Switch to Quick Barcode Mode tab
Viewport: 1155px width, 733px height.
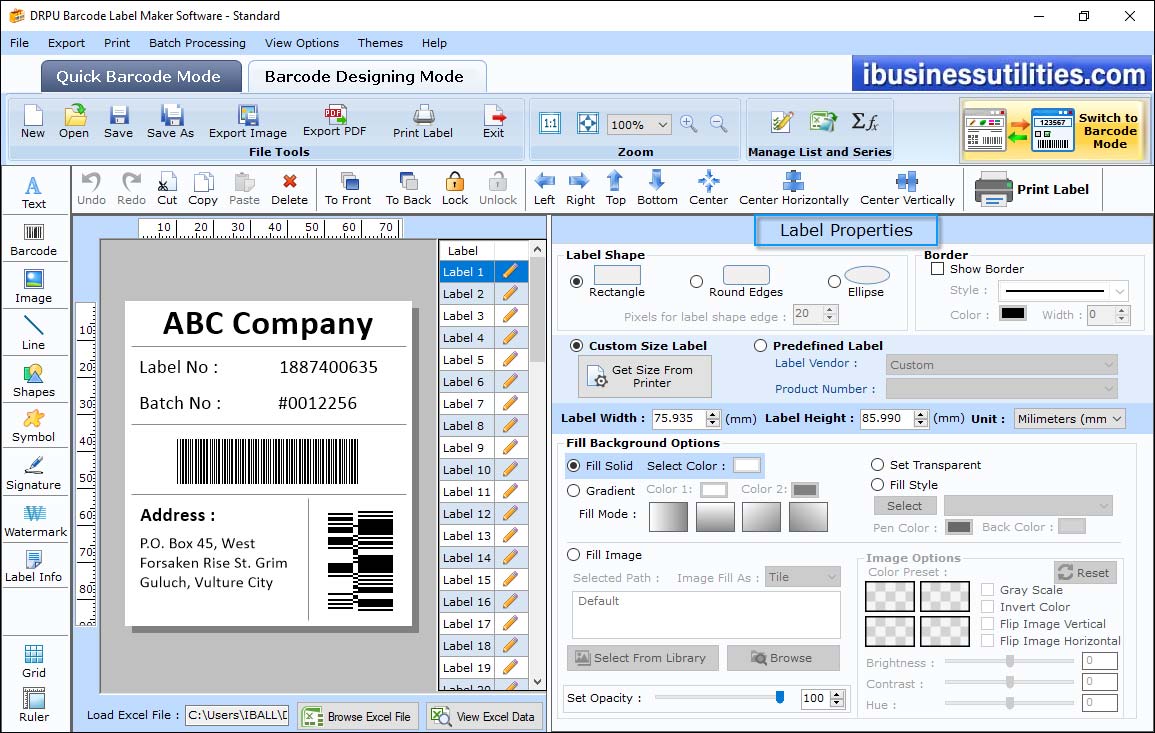pyautogui.click(x=141, y=76)
